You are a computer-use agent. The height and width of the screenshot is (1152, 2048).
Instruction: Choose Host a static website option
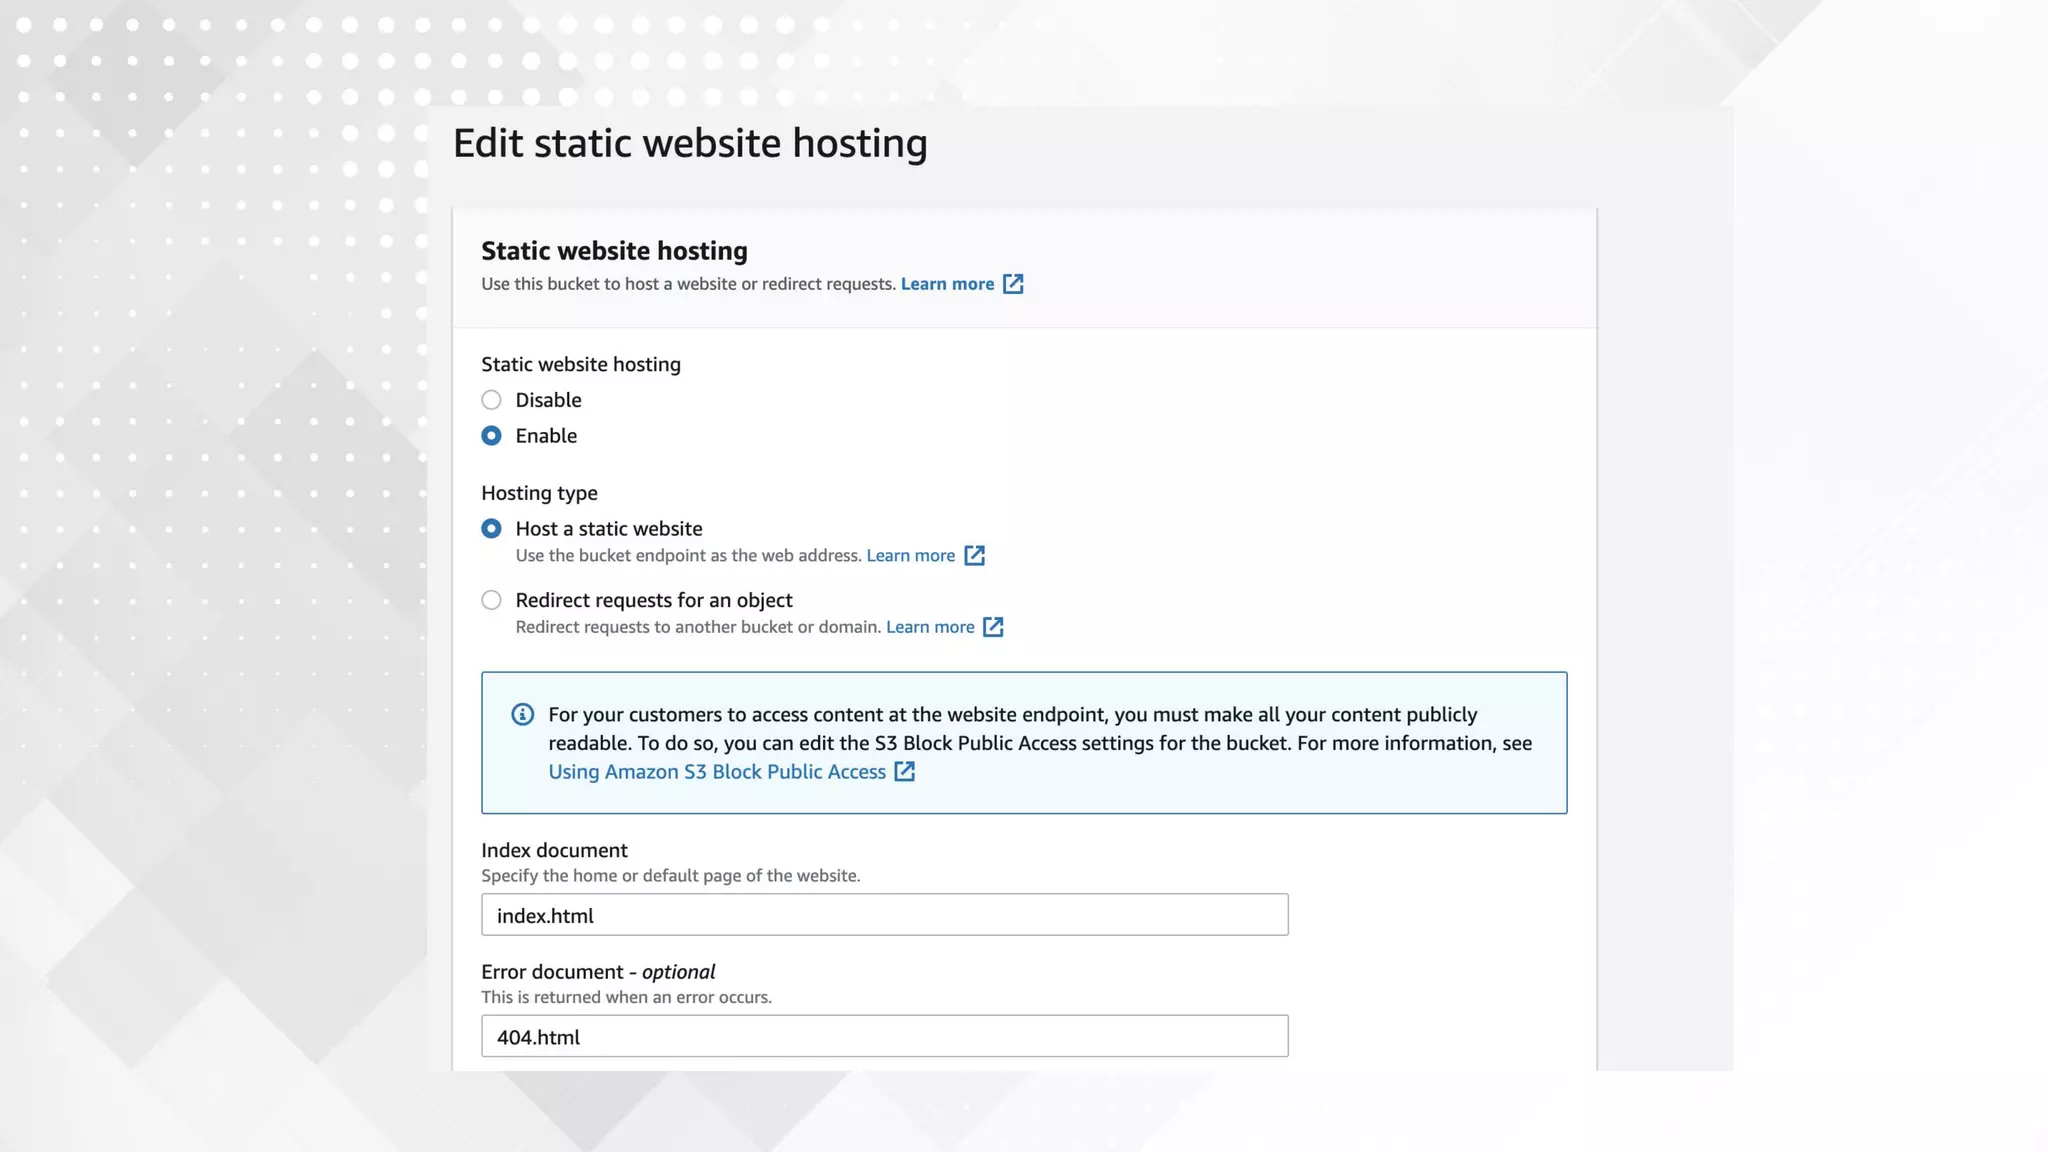[491, 529]
